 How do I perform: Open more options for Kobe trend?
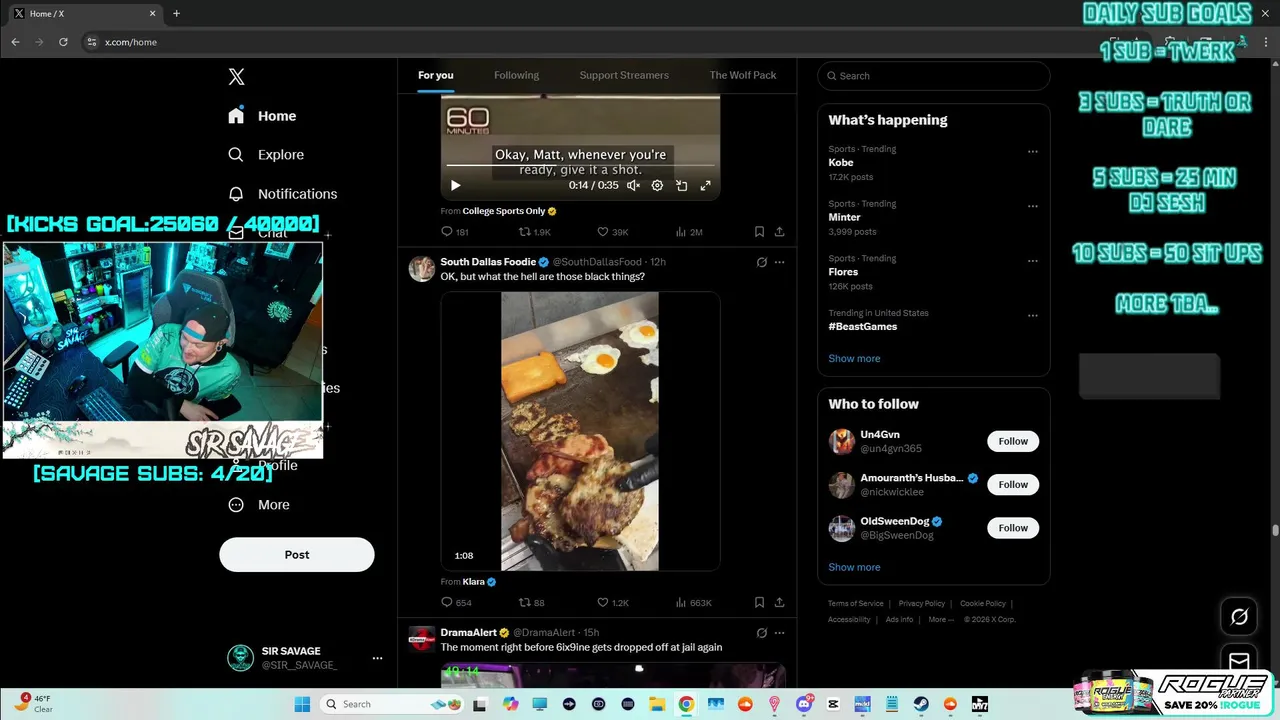pos(1032,152)
